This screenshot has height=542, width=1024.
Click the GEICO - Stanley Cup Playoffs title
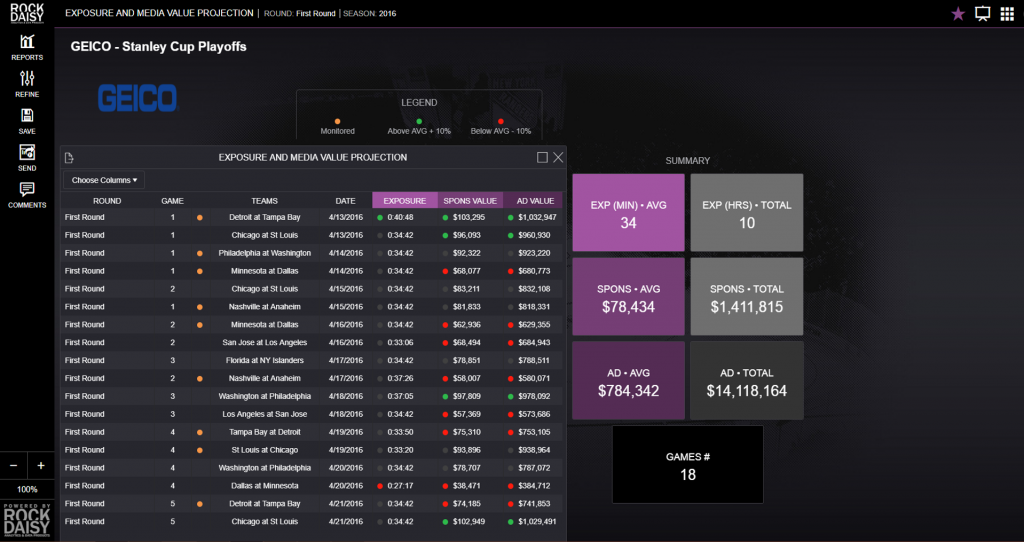point(159,47)
